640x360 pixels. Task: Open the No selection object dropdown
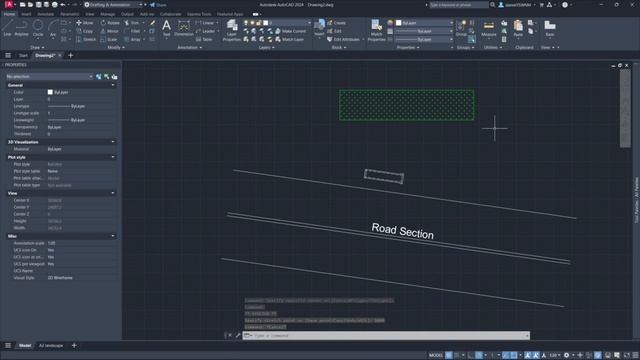(x=49, y=76)
